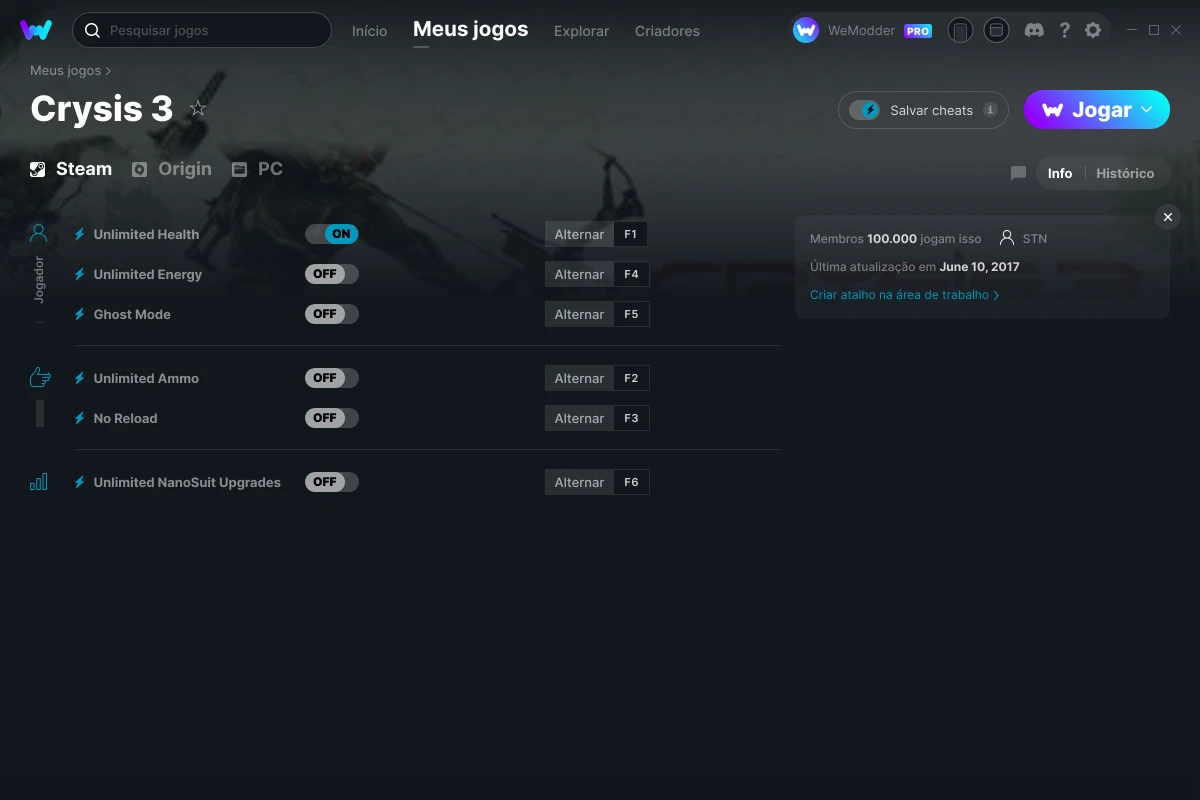Click the F3 hotkey box

coord(631,418)
